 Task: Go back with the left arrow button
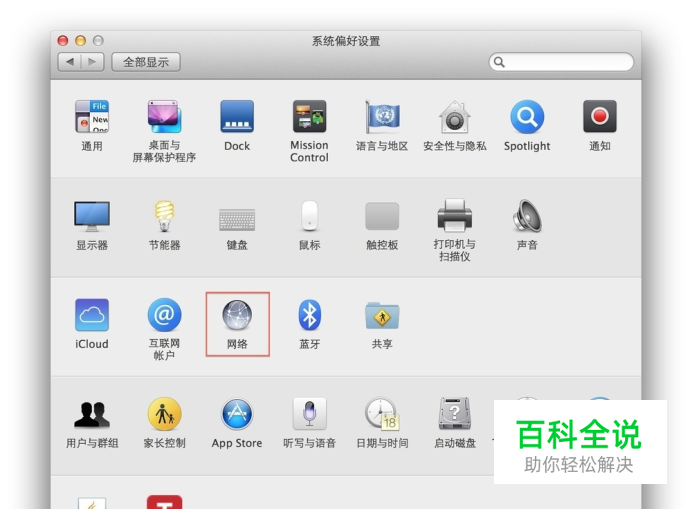pyautogui.click(x=70, y=62)
